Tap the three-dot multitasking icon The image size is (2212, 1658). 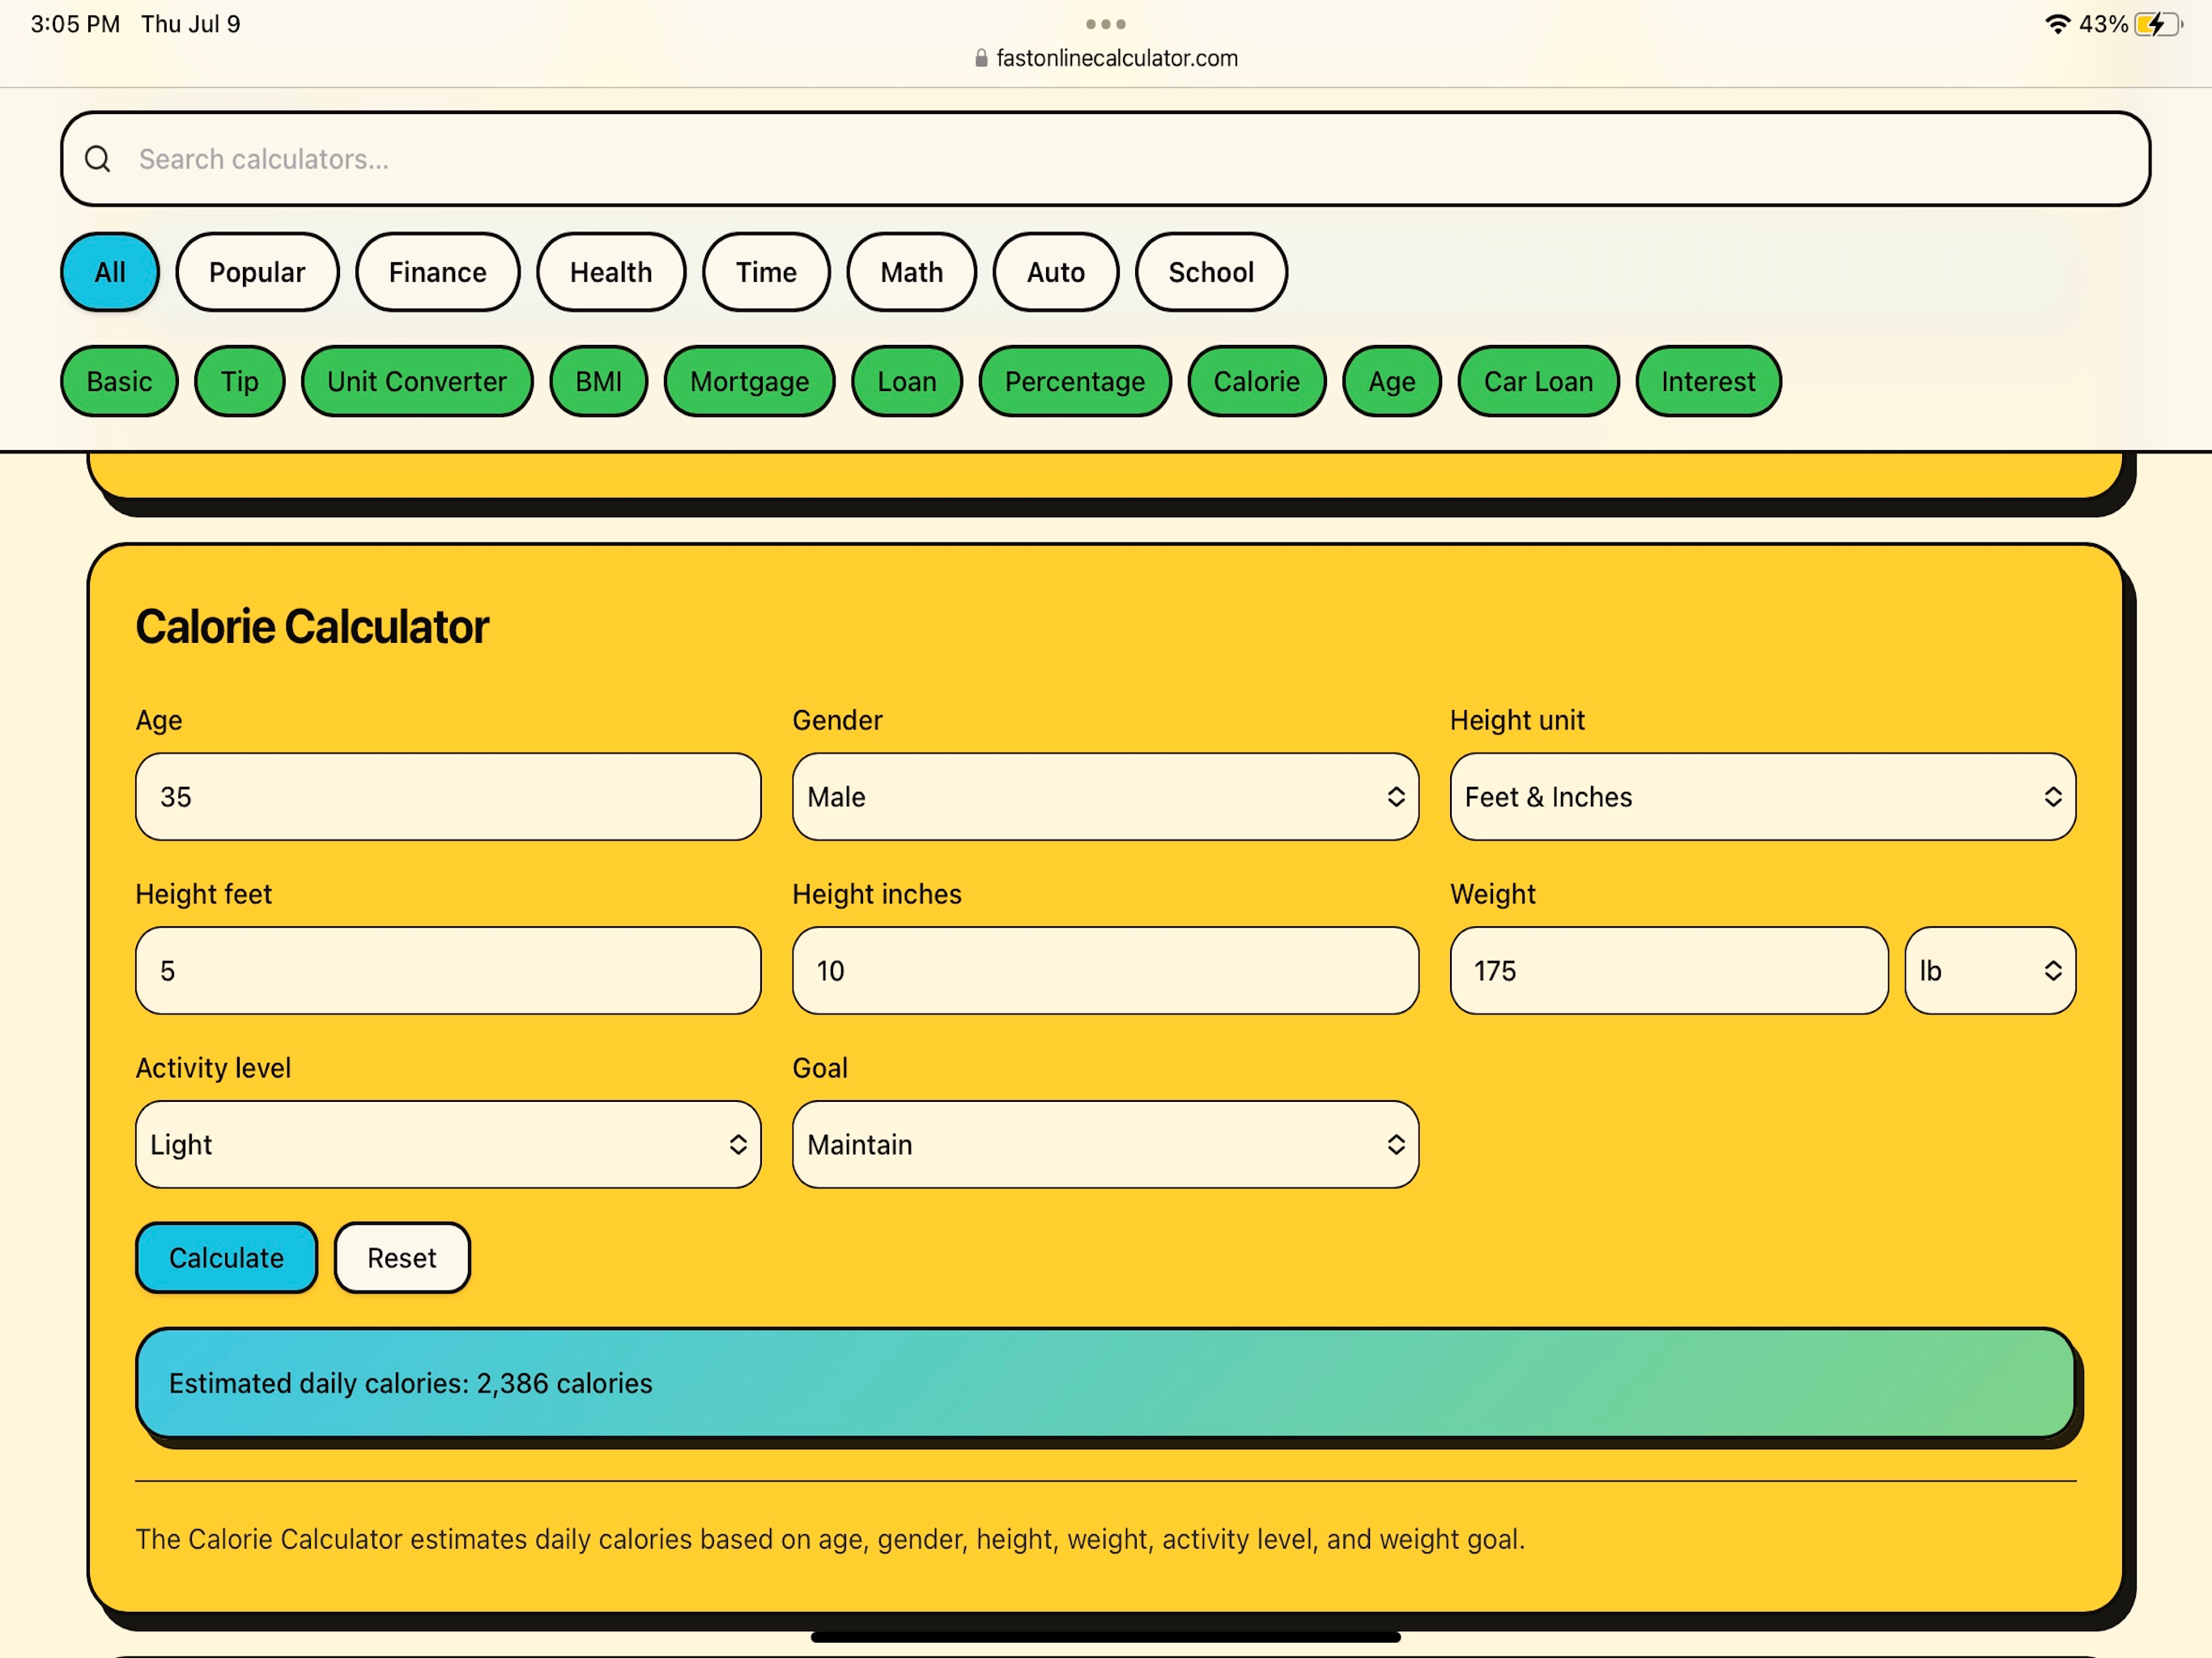point(1106,24)
